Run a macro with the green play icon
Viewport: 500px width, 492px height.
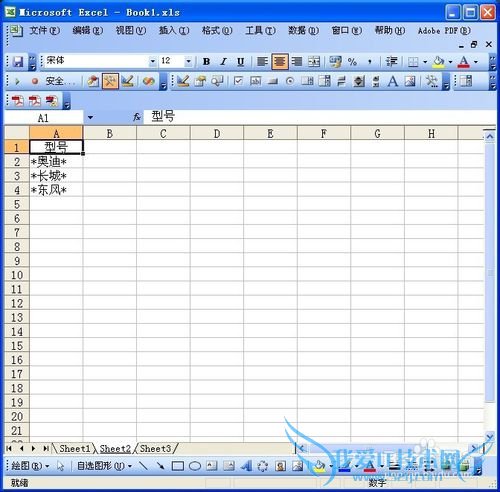click(x=17, y=81)
